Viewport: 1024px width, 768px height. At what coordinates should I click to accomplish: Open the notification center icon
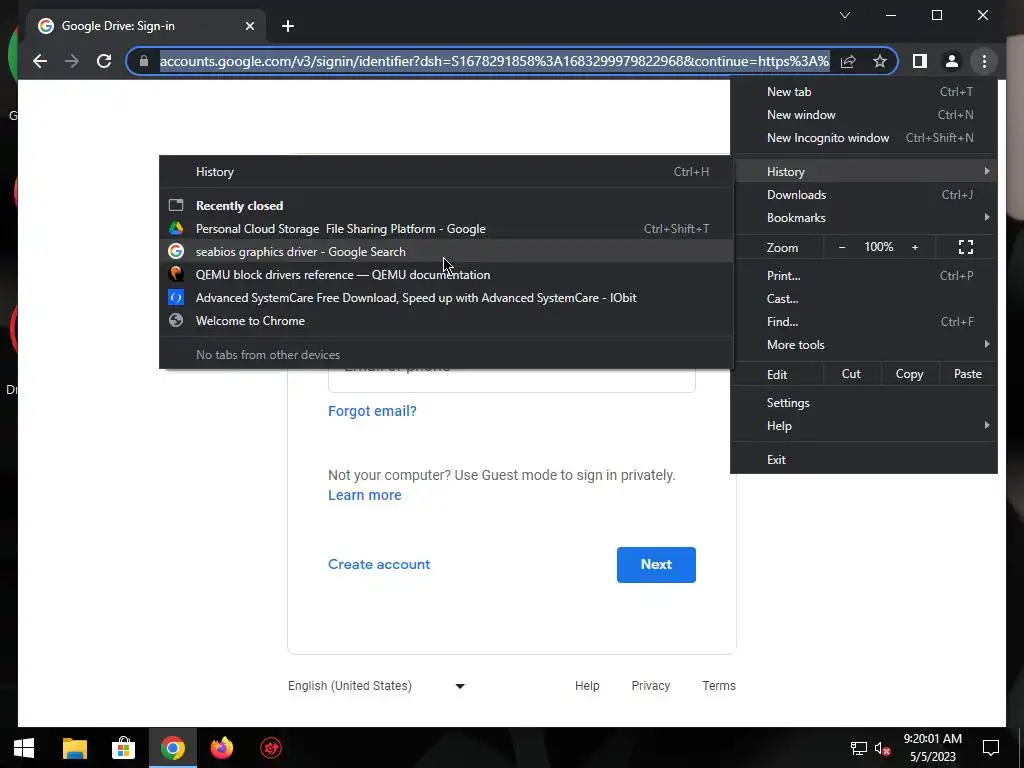click(991, 748)
